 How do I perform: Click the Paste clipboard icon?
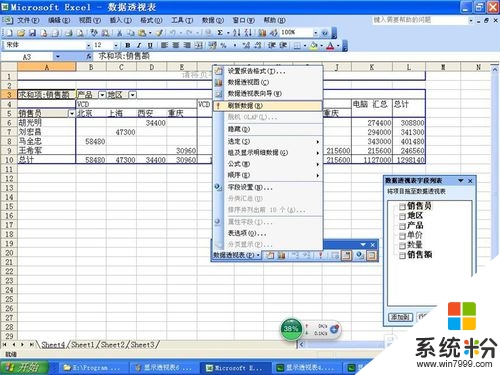(142, 33)
